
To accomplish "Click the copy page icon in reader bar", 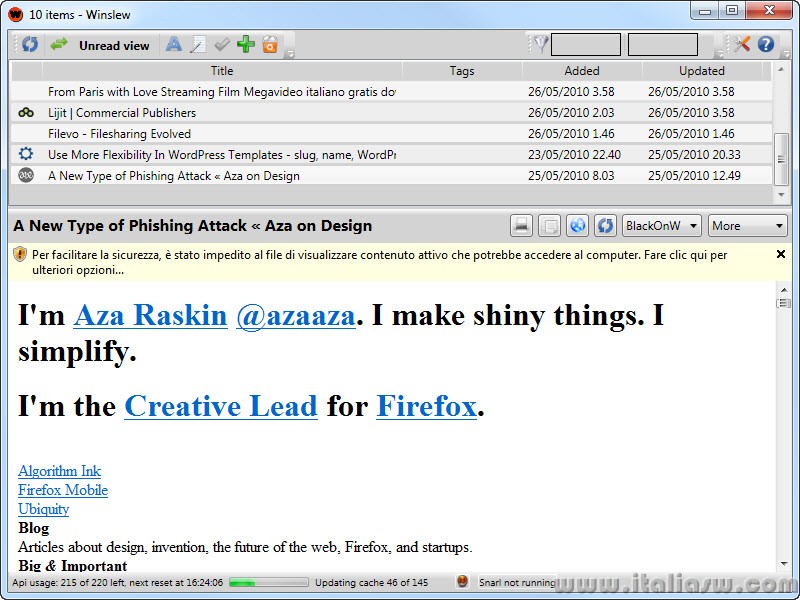I will pos(549,226).
